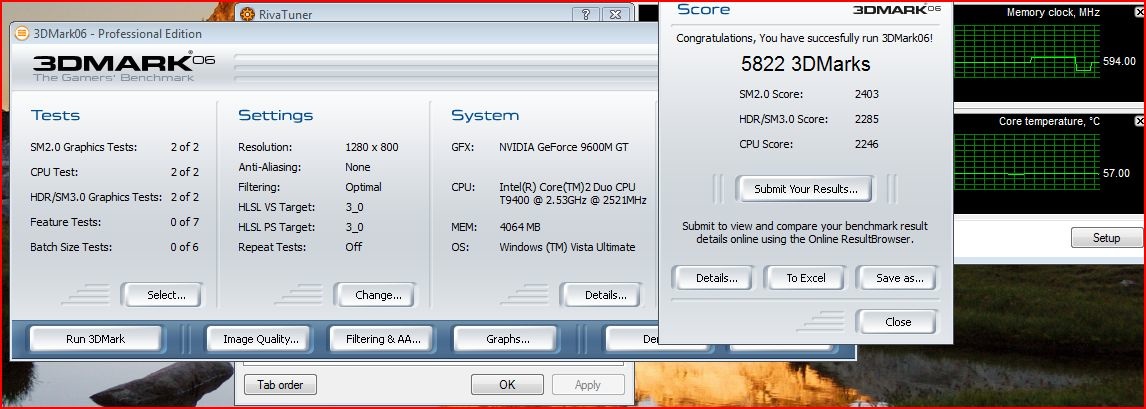The image size is (1146, 409).
Task: Click the 594.00 memory clock reading
Action: [x=1118, y=61]
